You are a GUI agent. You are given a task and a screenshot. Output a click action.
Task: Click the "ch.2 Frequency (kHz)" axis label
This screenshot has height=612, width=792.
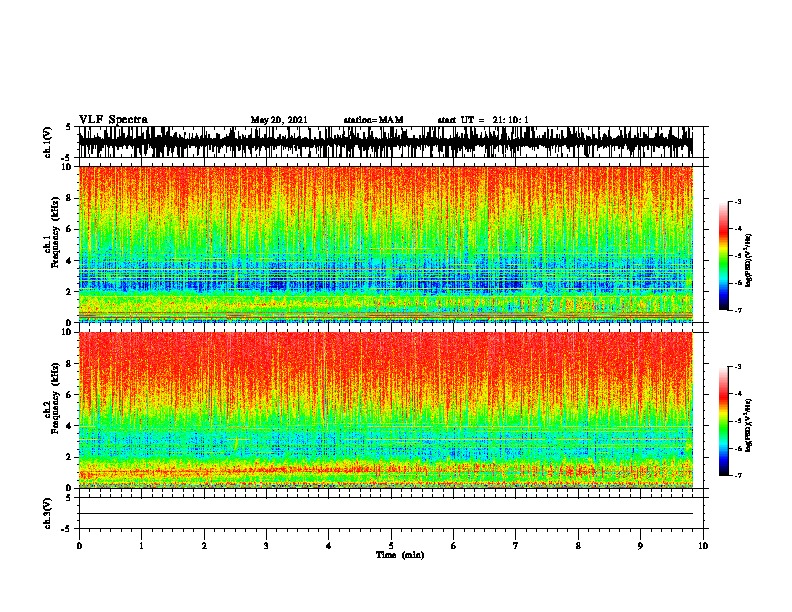coord(51,398)
